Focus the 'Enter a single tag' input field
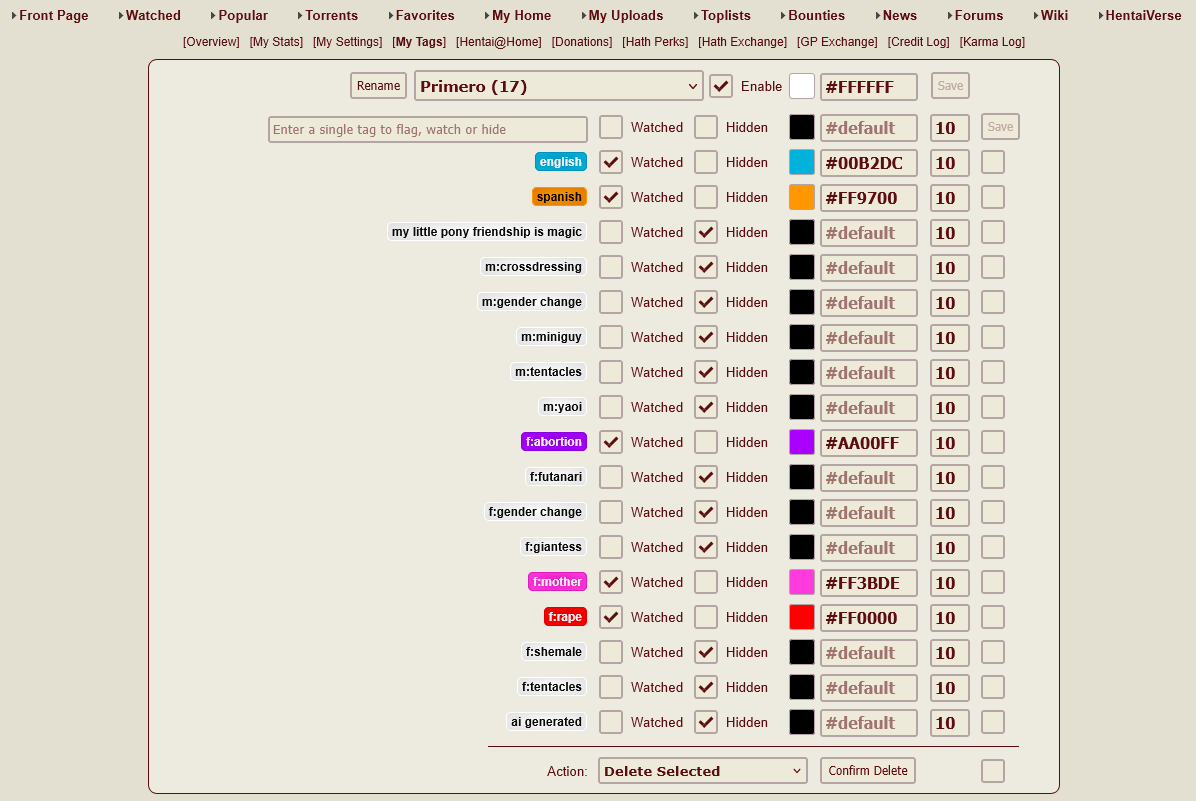This screenshot has height=801, width=1196. click(x=427, y=129)
